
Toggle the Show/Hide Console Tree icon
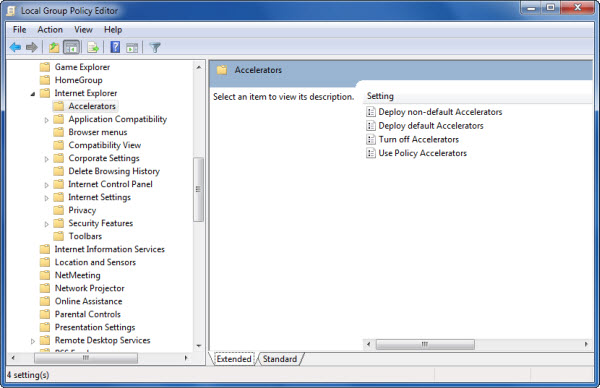[72, 47]
